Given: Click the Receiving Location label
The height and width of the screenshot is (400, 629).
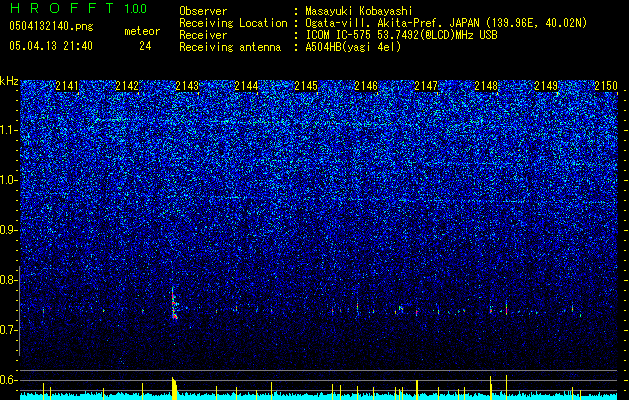Looking at the screenshot, I should coord(233,23).
